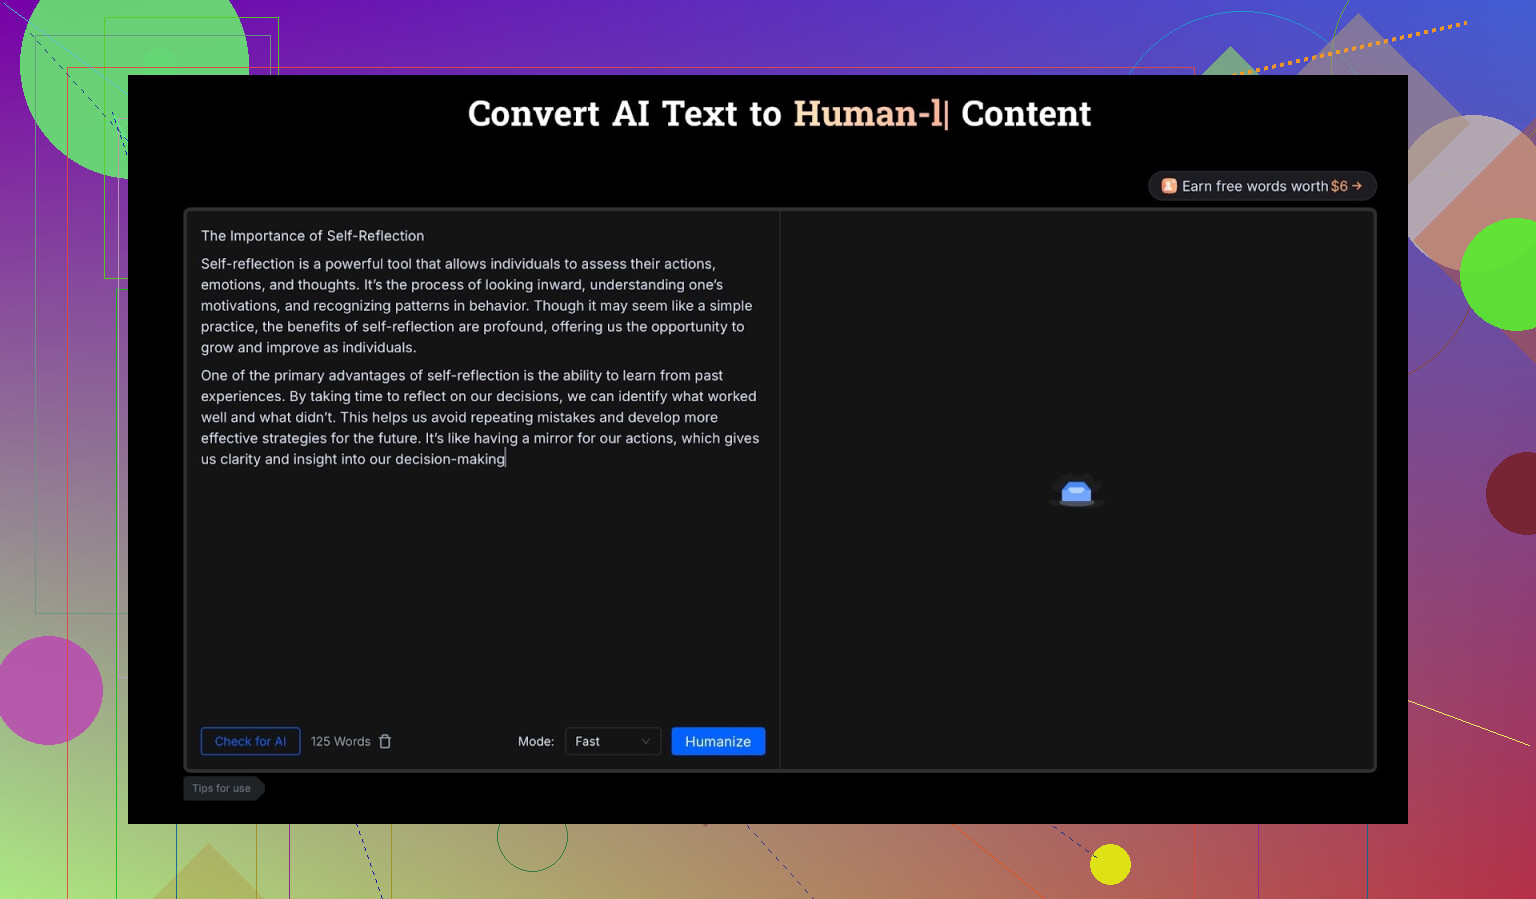Click the trash icon to clear text
1536x899 pixels.
coord(385,741)
